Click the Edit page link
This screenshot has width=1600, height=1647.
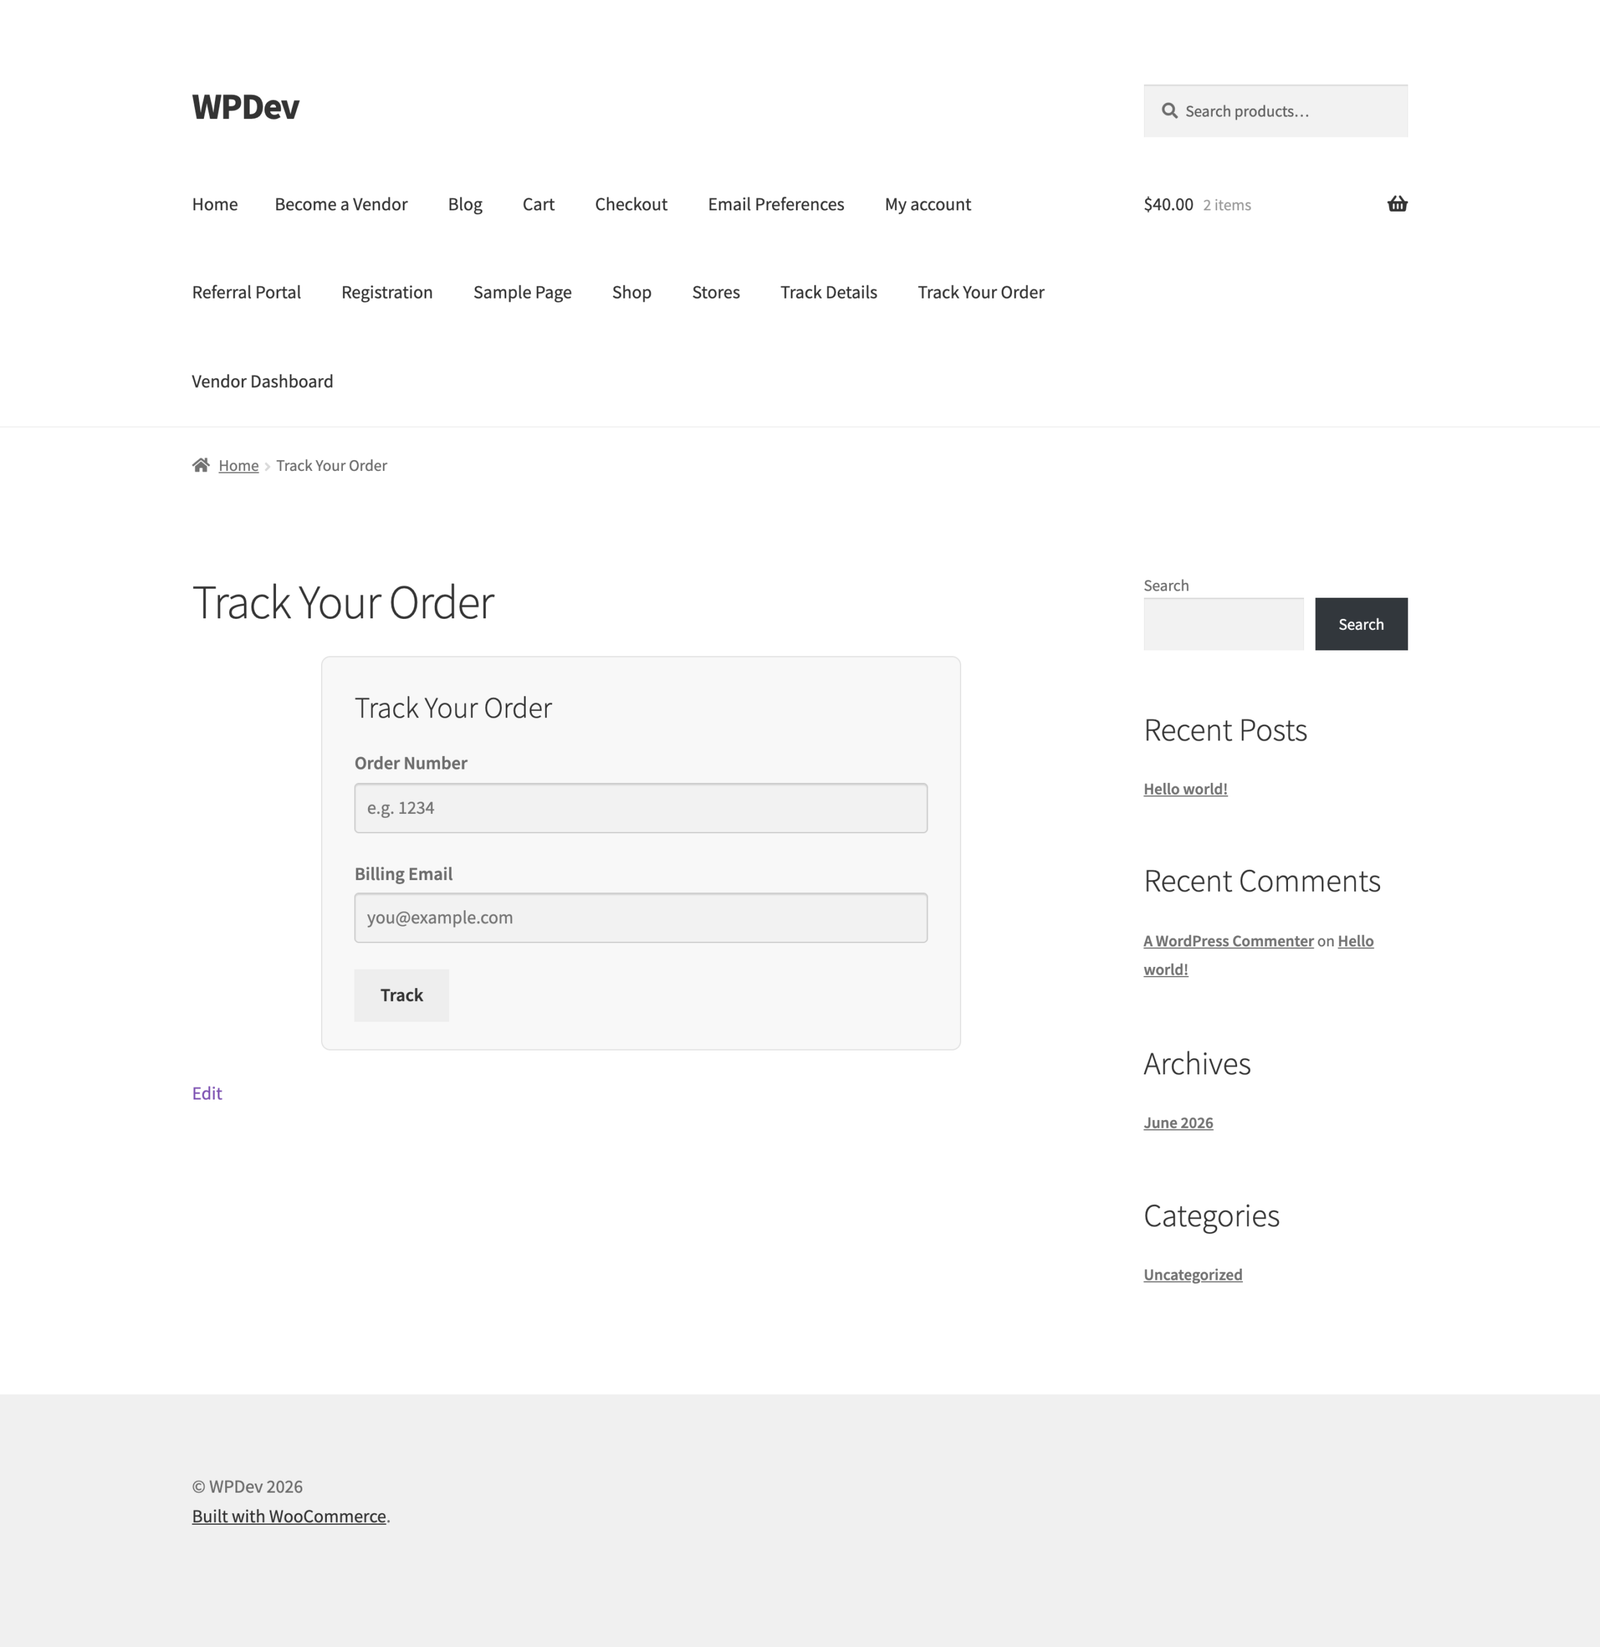click(207, 1093)
